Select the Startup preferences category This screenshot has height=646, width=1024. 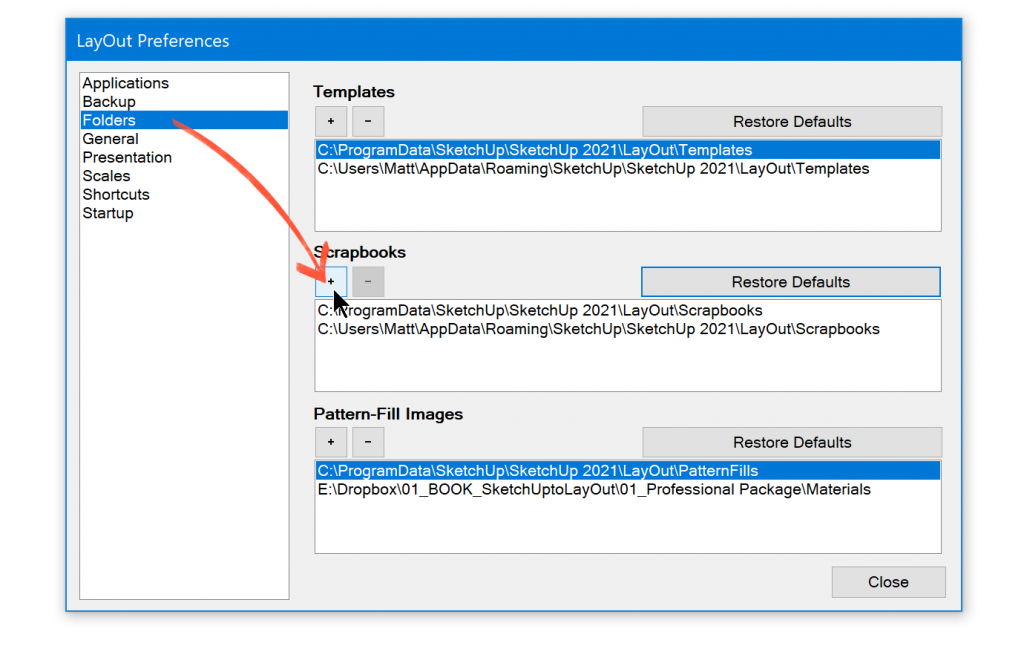click(x=108, y=213)
